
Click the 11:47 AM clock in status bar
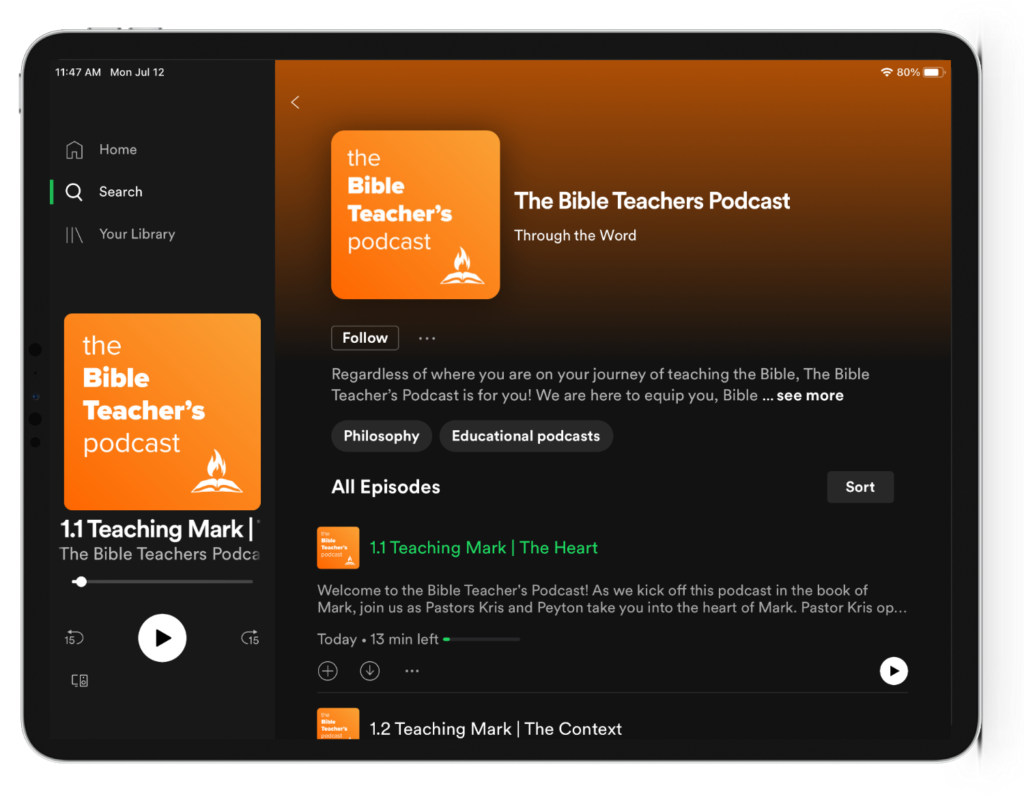pyautogui.click(x=78, y=73)
